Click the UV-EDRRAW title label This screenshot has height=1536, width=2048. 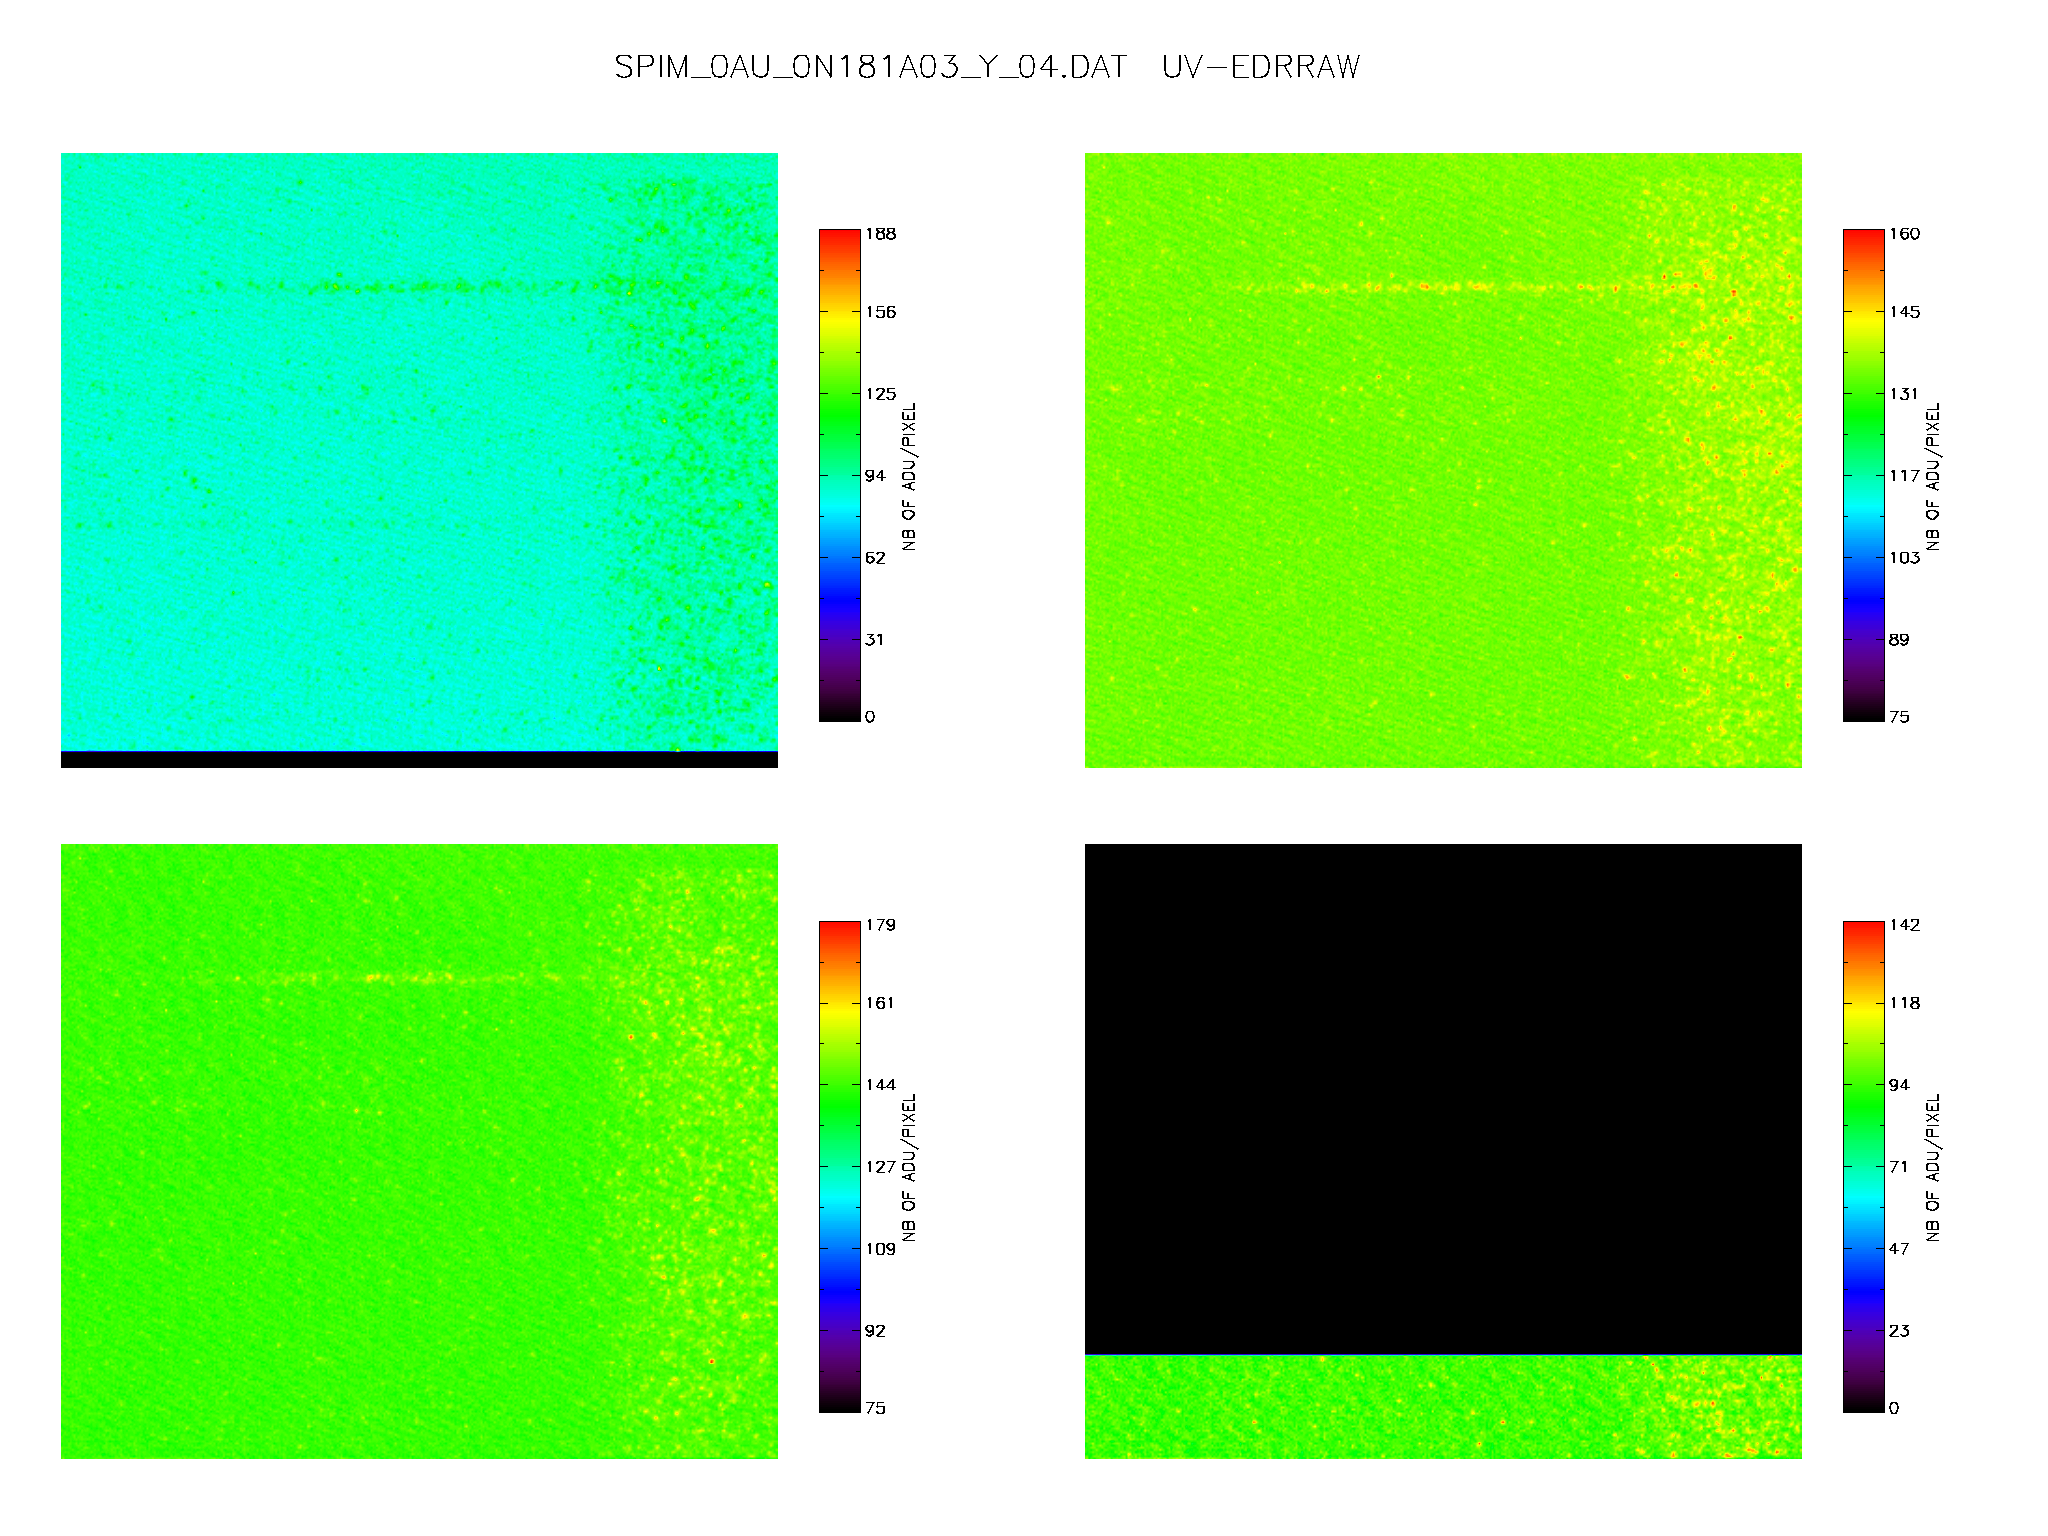tap(1261, 67)
